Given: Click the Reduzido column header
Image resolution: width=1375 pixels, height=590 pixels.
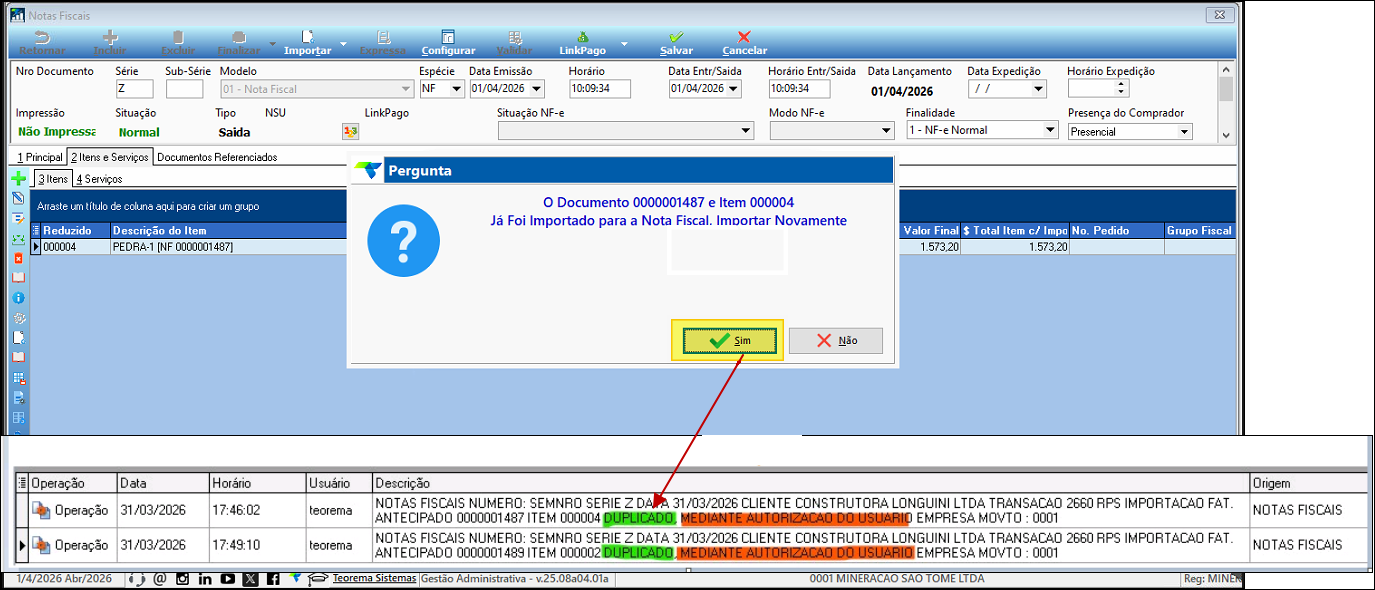Looking at the screenshot, I should click(x=75, y=231).
